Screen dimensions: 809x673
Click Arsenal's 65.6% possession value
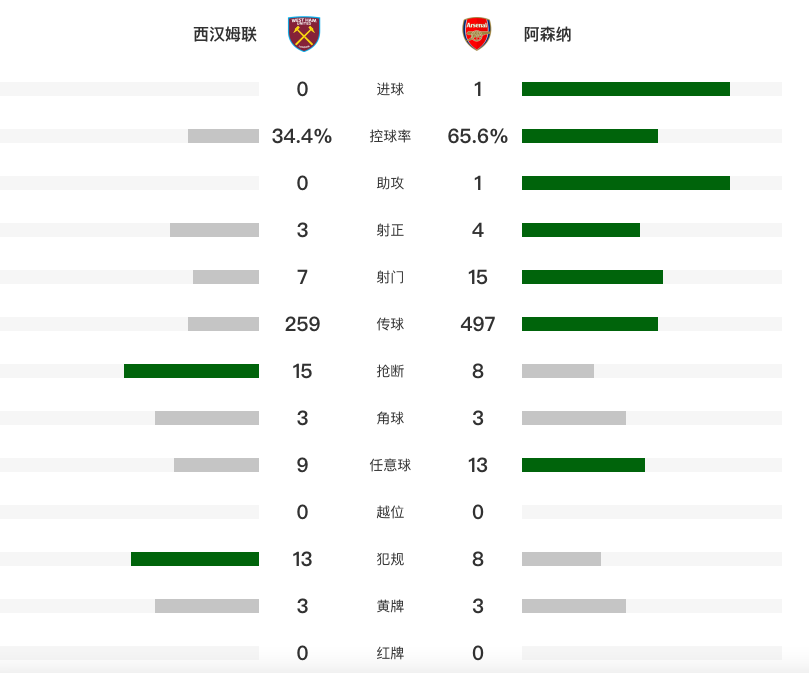click(478, 136)
